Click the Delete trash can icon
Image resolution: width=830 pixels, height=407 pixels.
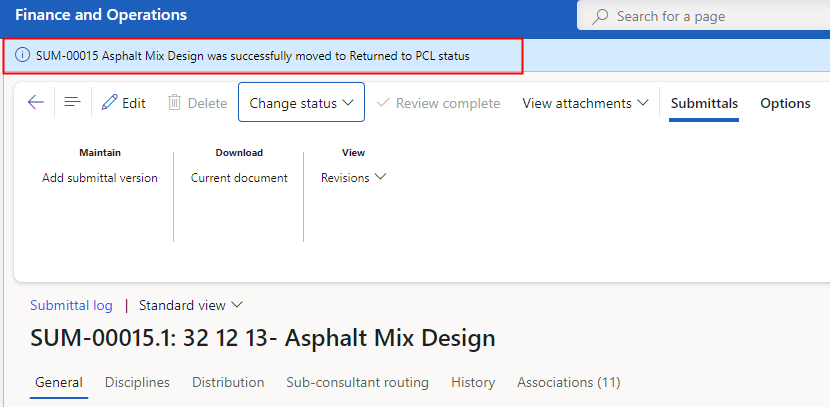click(175, 102)
